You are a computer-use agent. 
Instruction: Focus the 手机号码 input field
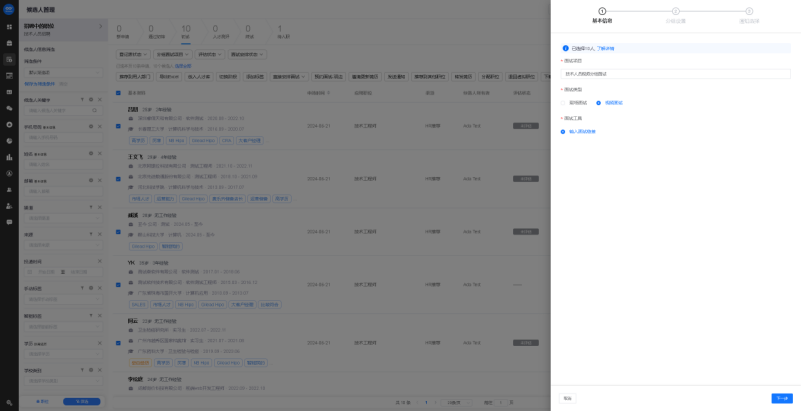coord(63,138)
